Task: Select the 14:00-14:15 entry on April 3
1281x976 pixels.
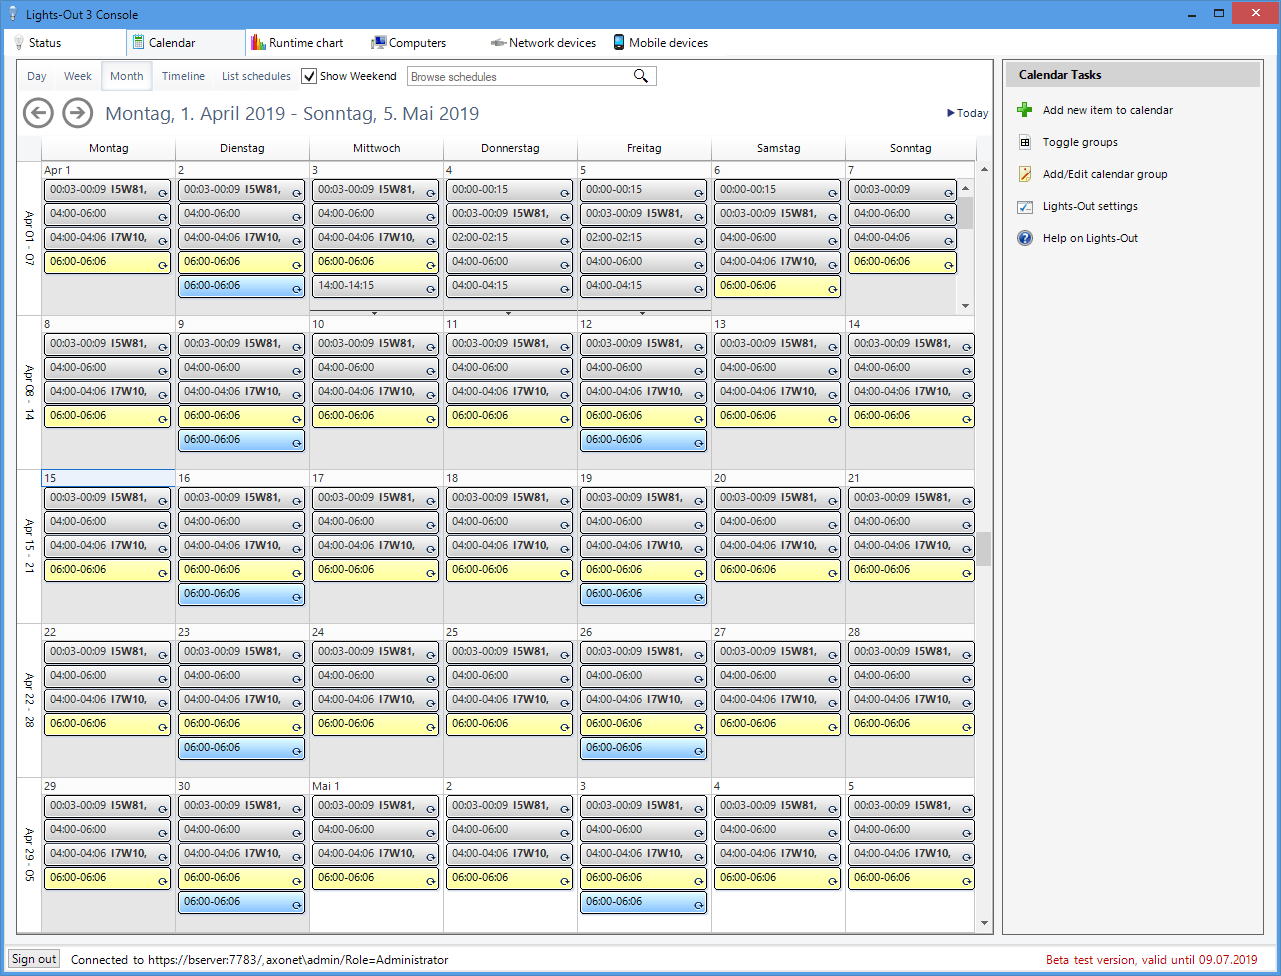Action: pos(375,286)
